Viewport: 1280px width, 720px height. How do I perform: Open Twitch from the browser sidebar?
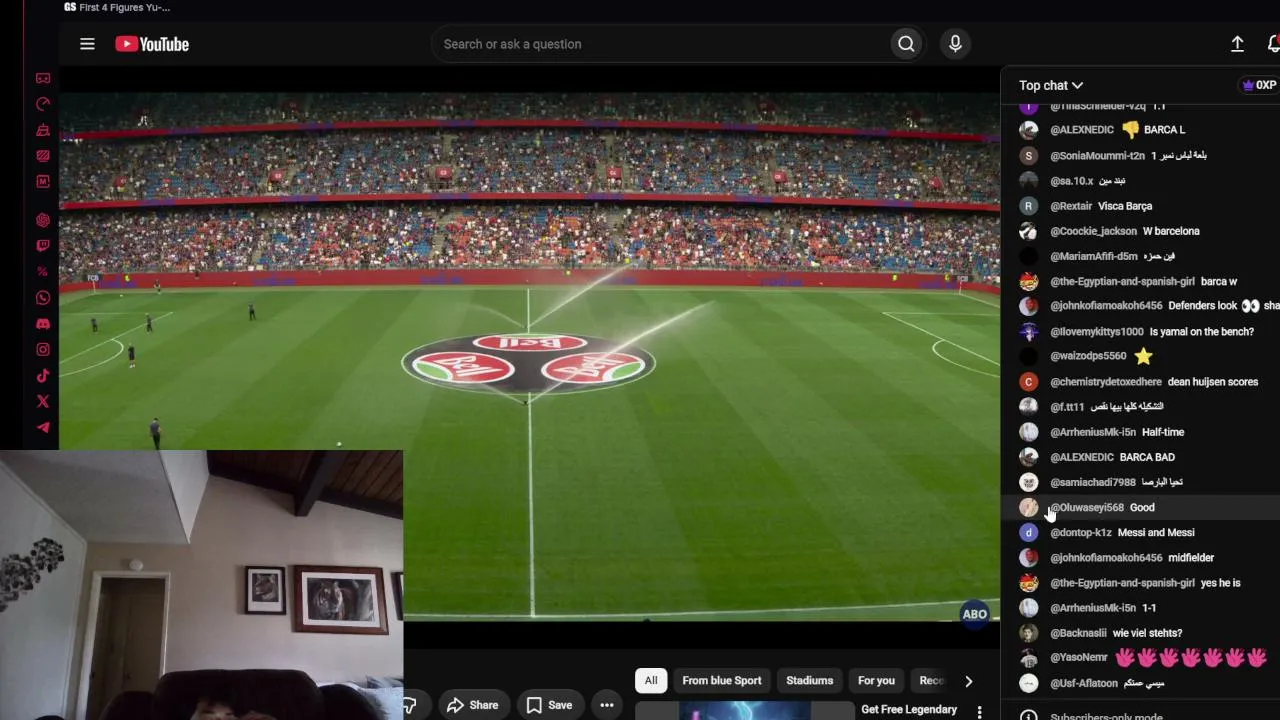point(43,246)
